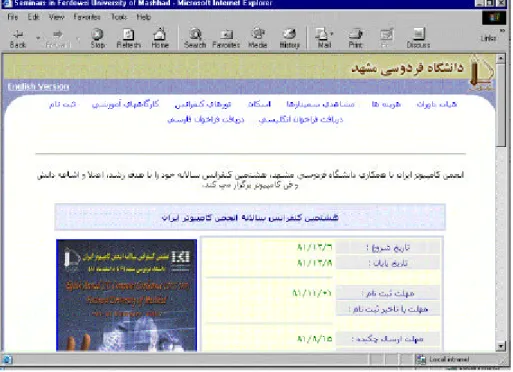The image size is (513, 372).
Task: Click the تاریخ شروع start date label
Action: click(388, 248)
